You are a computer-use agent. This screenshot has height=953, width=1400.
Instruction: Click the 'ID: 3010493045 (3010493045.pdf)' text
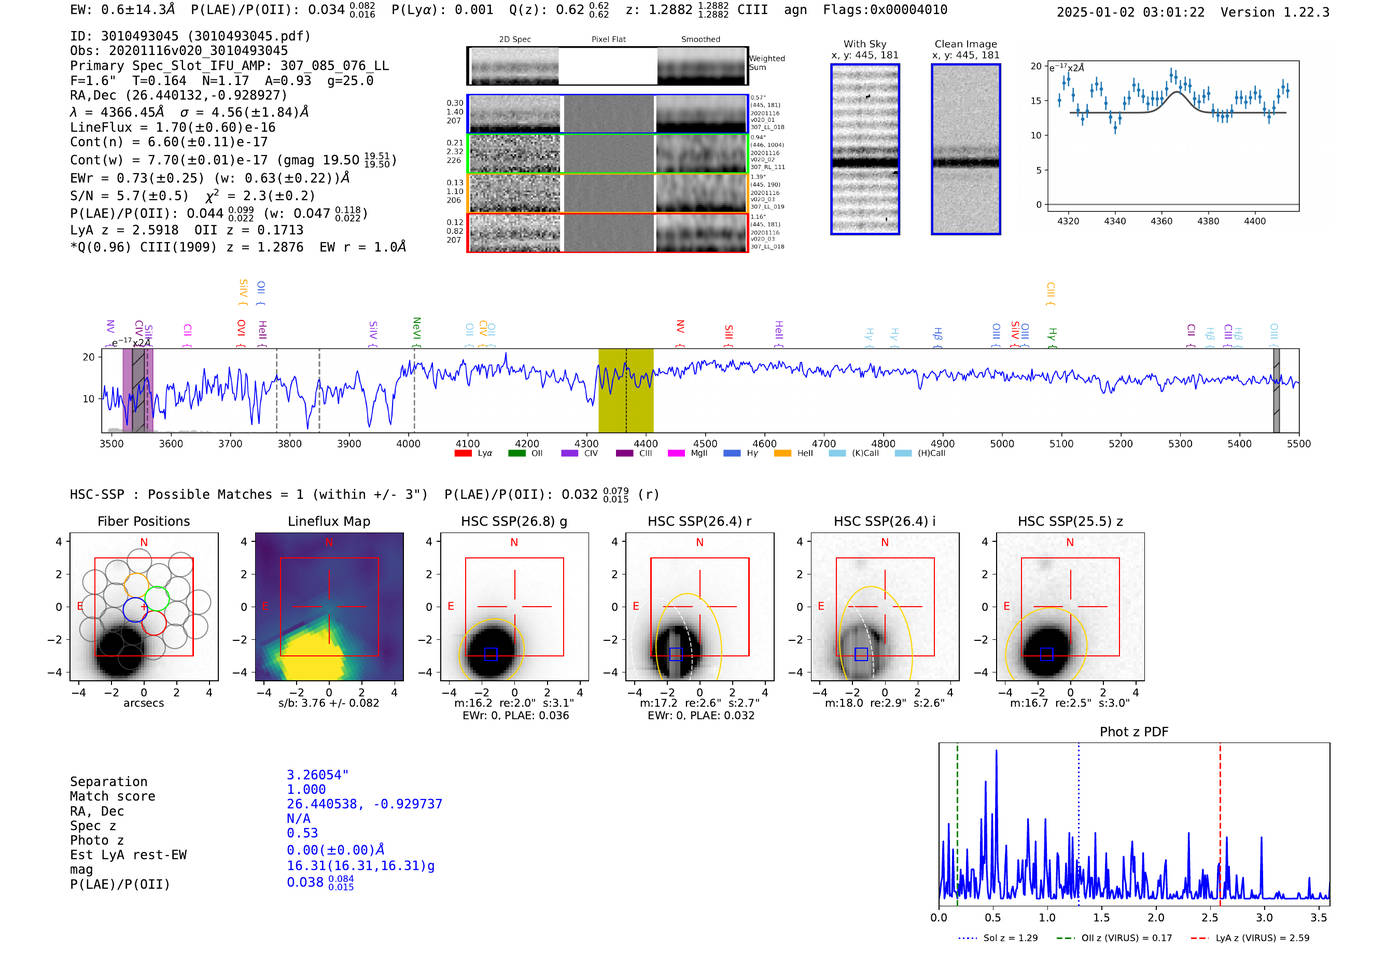190,36
